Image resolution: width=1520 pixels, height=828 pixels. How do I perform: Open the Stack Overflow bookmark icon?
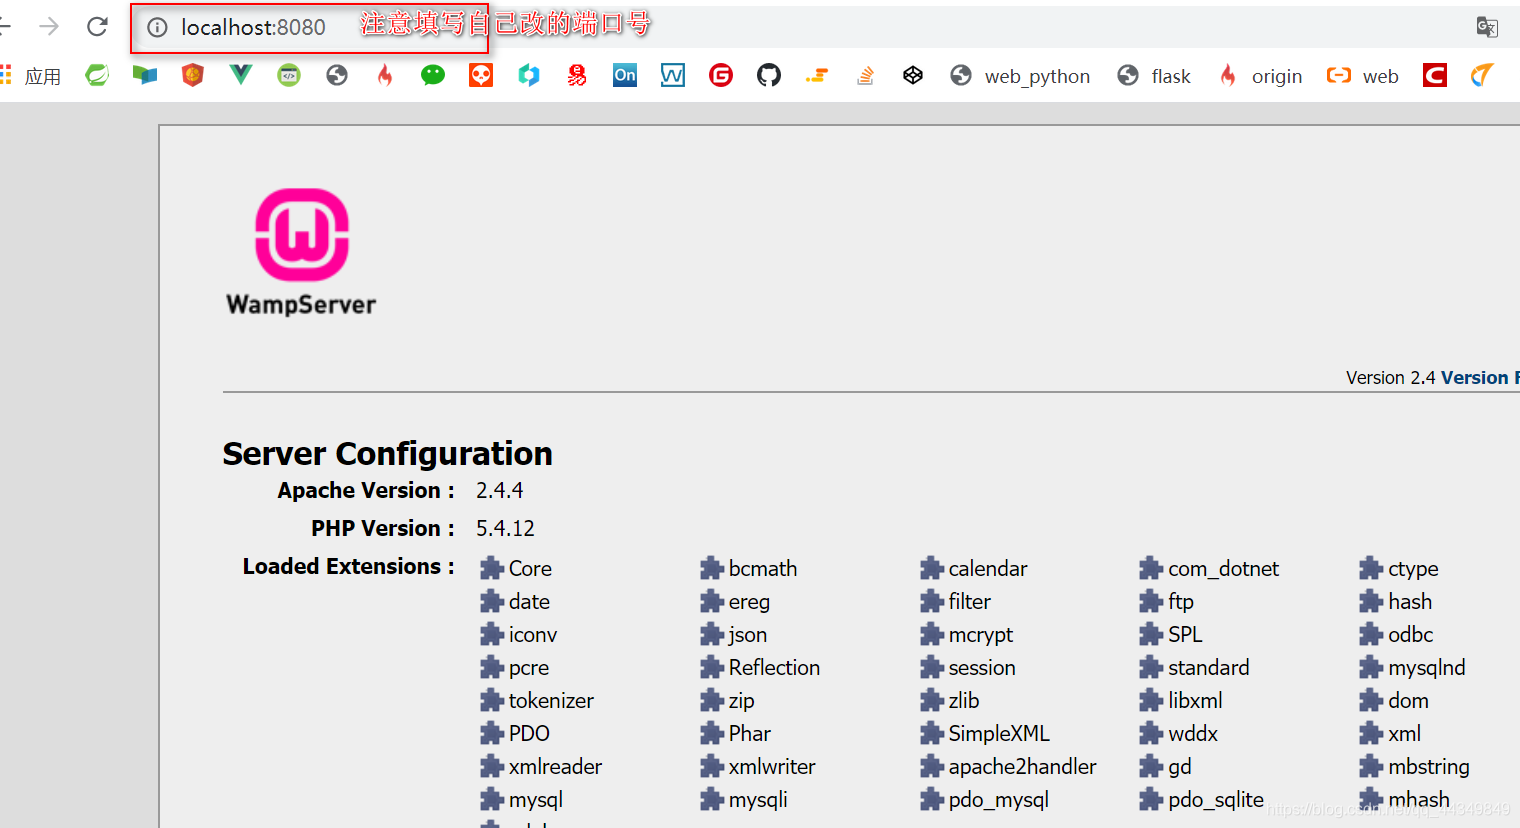[x=866, y=75]
